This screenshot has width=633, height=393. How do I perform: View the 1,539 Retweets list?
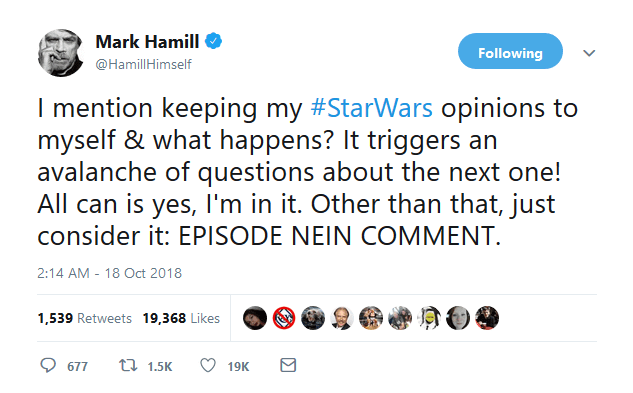tap(85, 318)
